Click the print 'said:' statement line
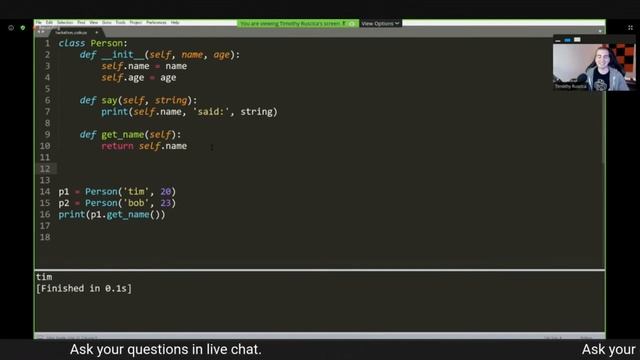 tap(189, 112)
